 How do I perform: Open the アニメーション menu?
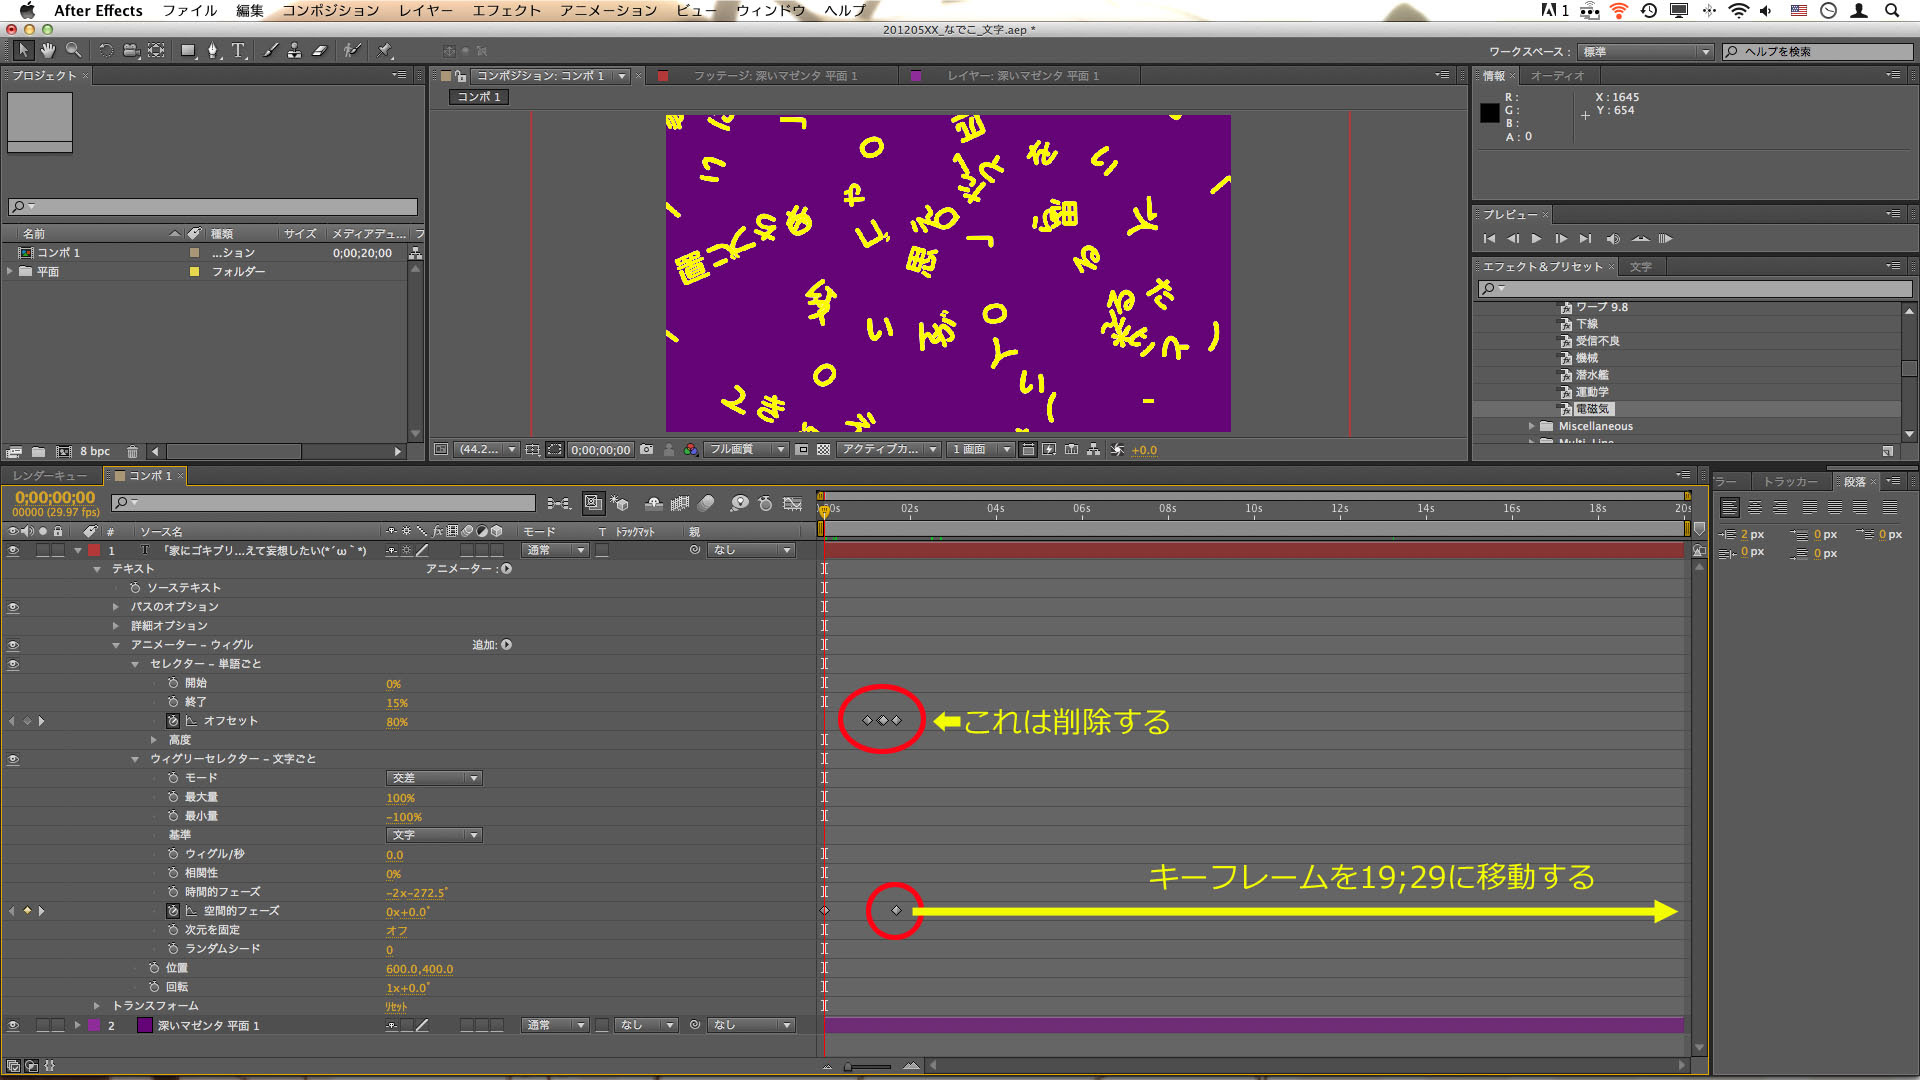pos(609,10)
